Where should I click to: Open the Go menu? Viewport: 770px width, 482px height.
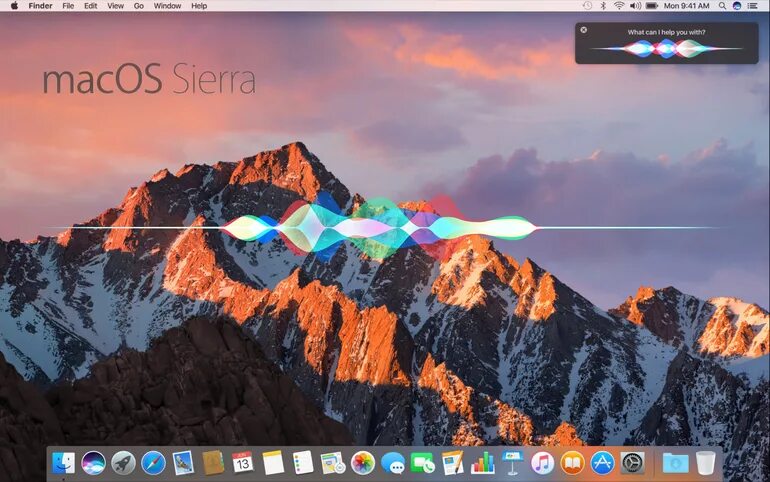pyautogui.click(x=139, y=6)
